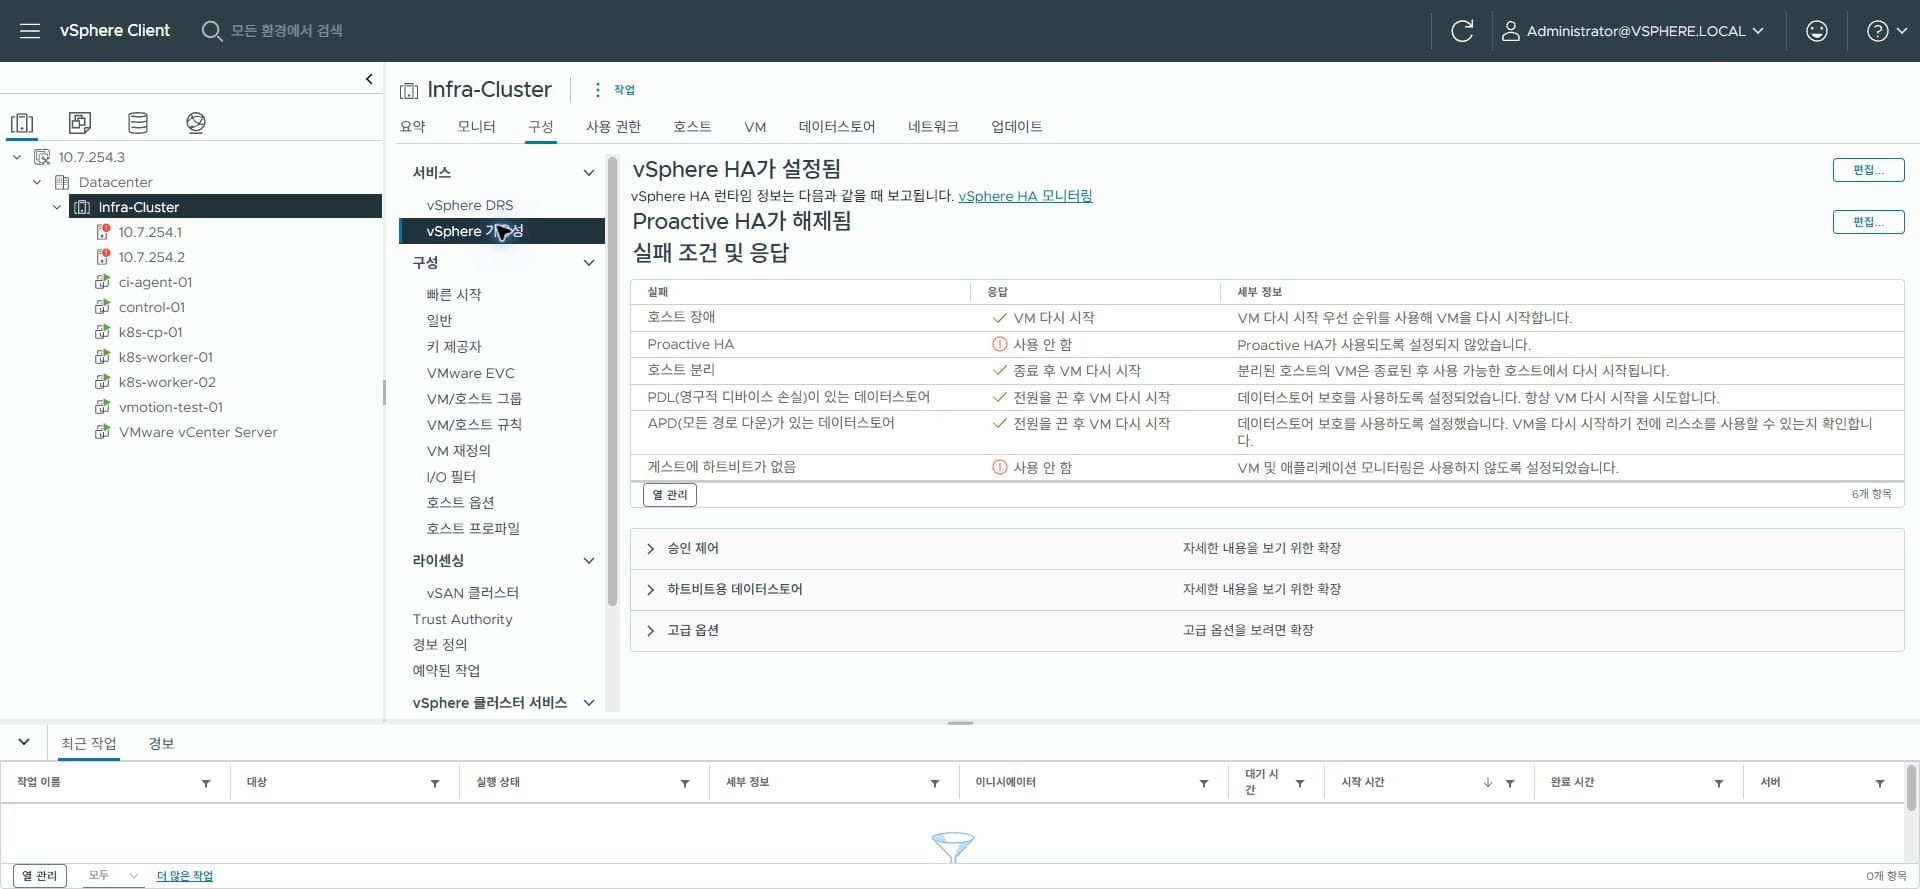
Task: Open Trust Authority settings
Action: pyautogui.click(x=462, y=619)
